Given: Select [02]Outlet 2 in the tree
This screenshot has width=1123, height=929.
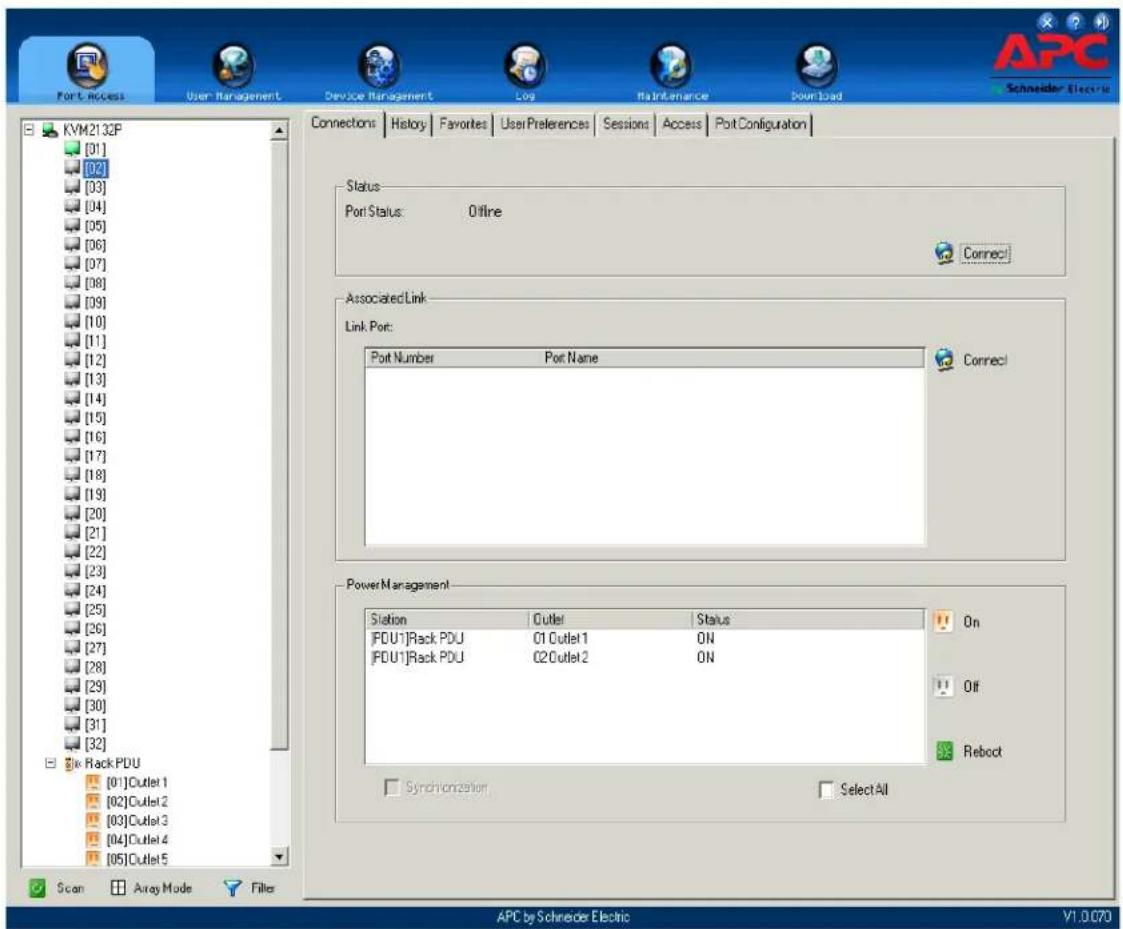Looking at the screenshot, I should pos(137,802).
